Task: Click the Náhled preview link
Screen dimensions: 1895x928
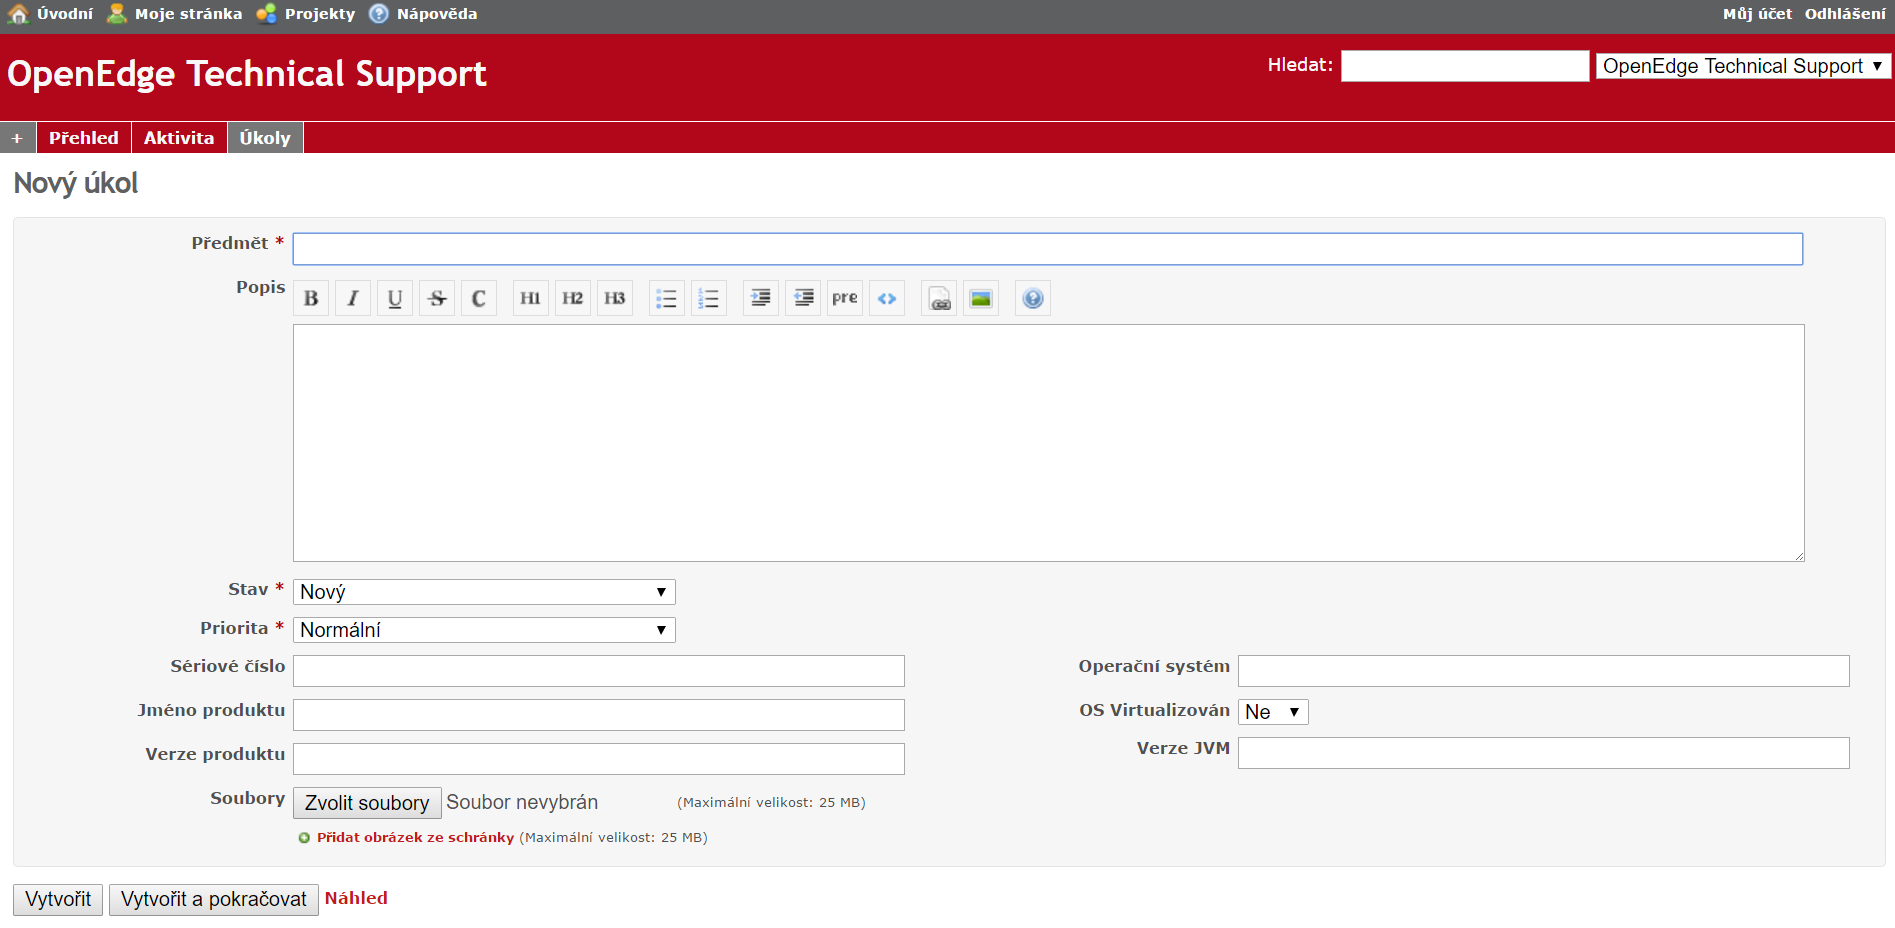Action: 356,898
